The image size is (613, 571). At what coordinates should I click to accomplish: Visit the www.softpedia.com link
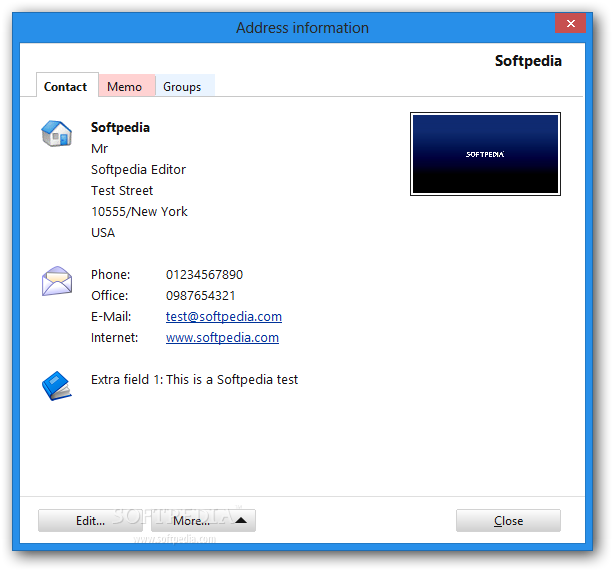point(222,338)
